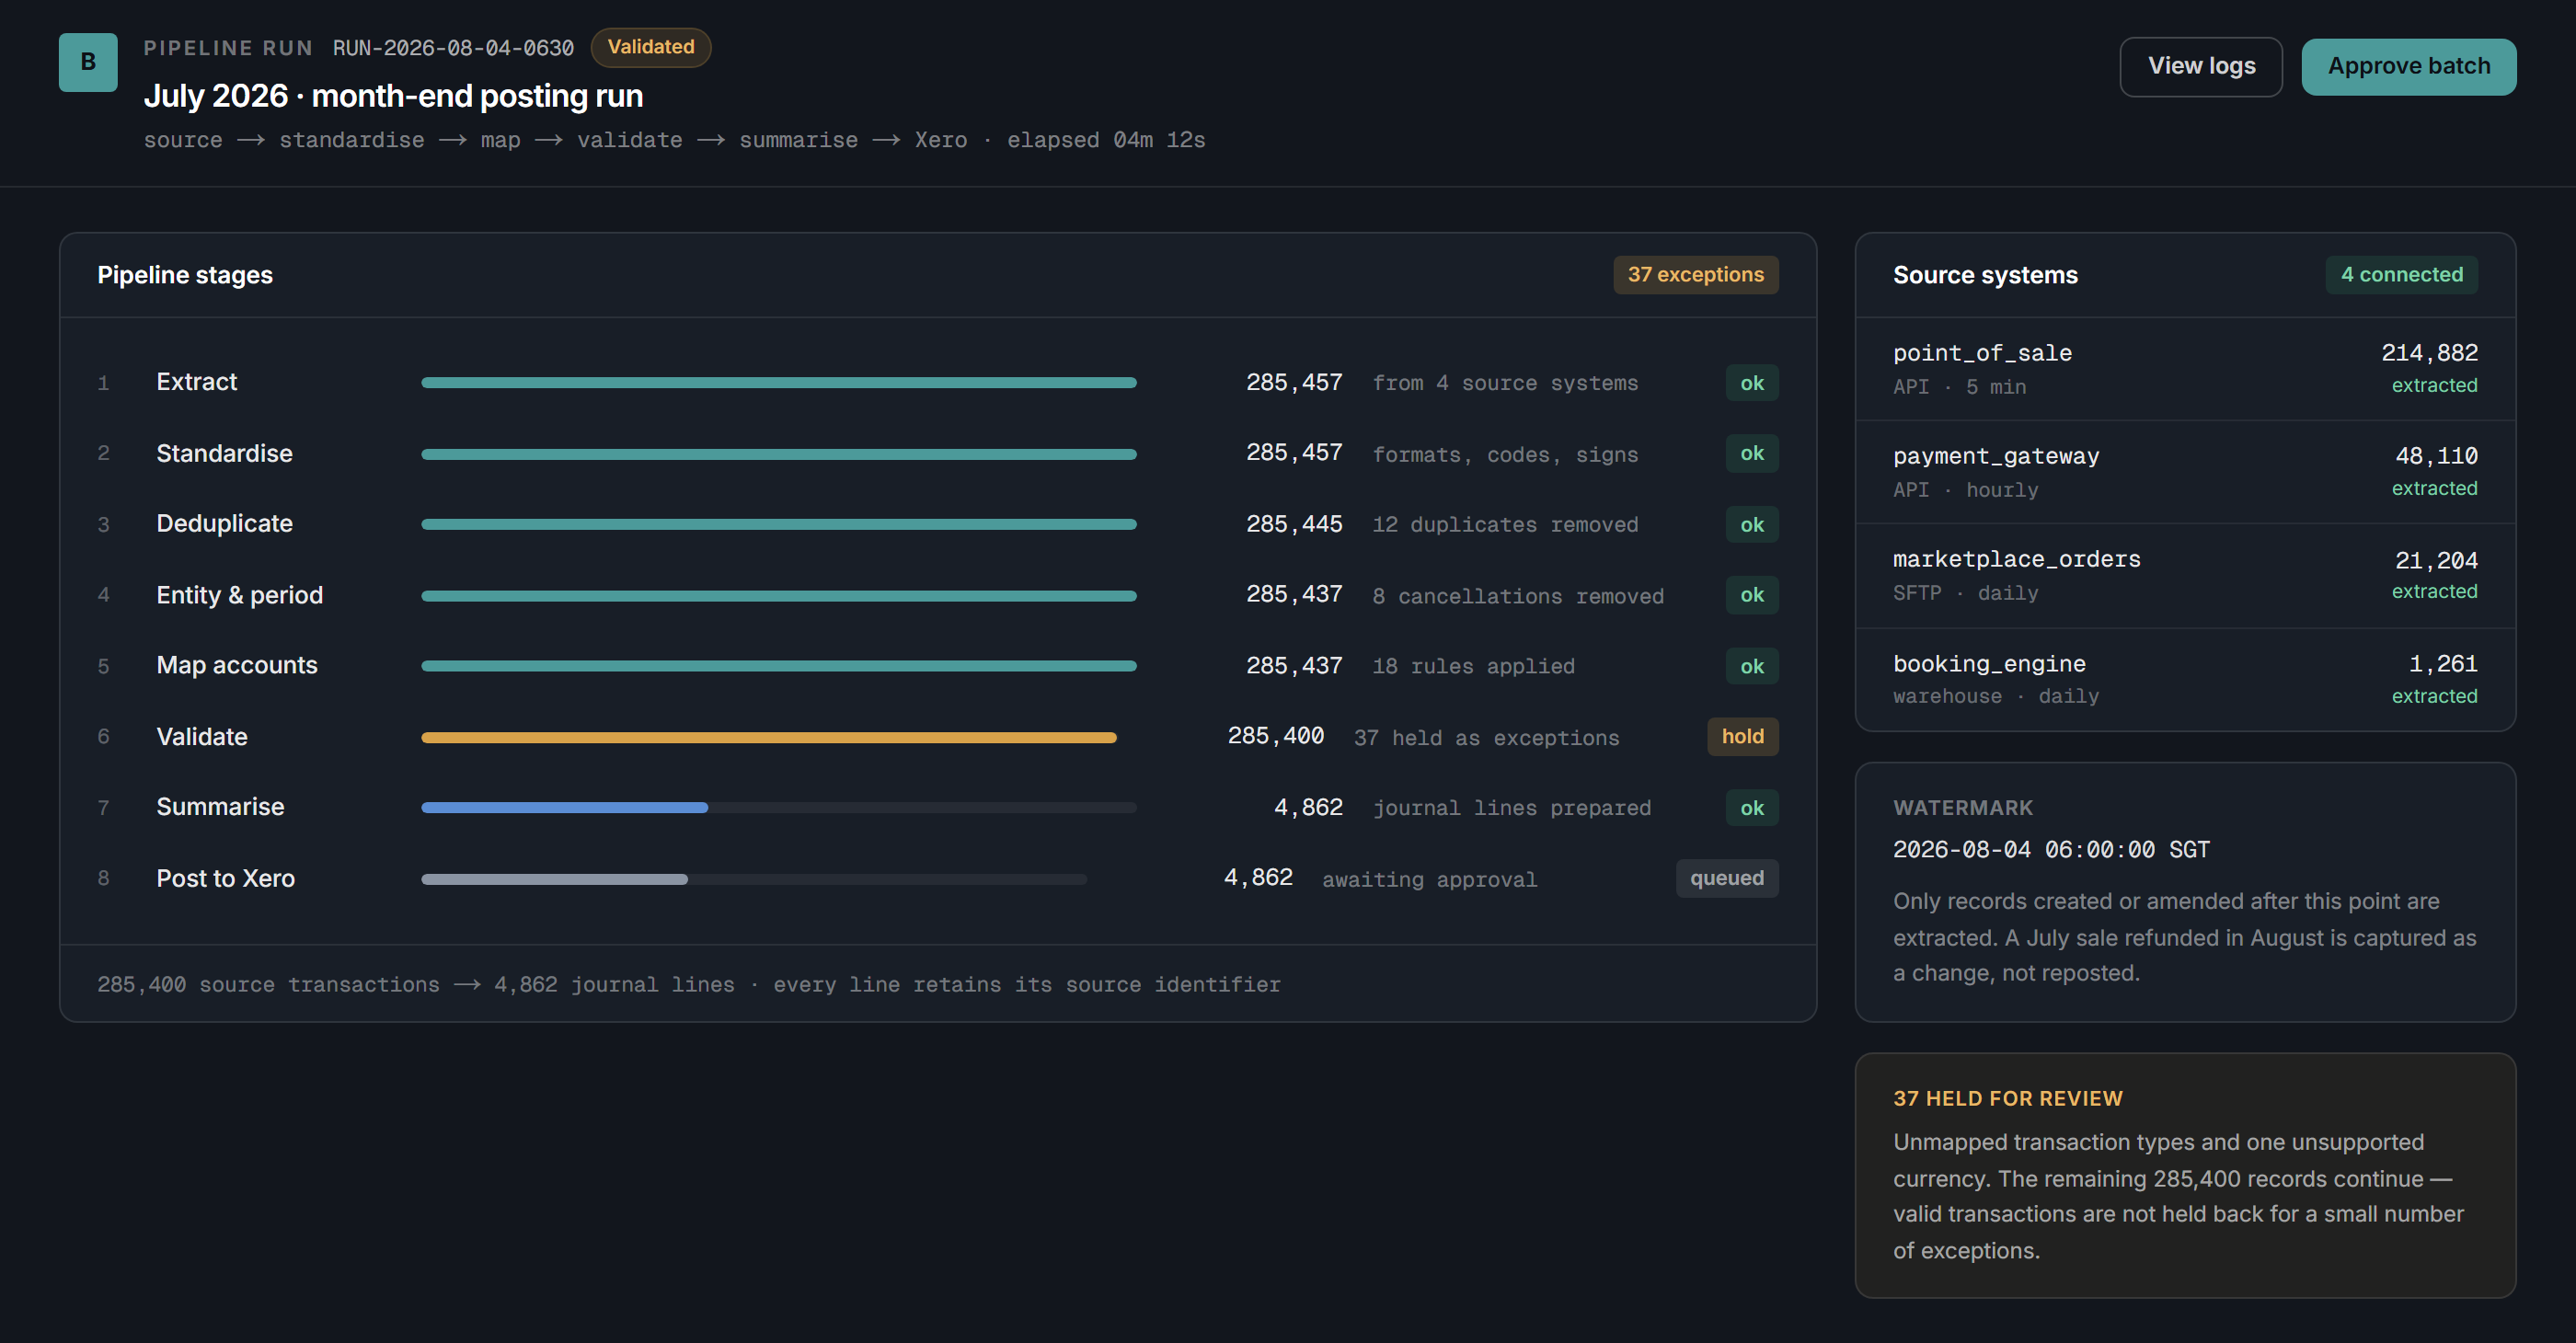Click the WATERMARK card heading
Image resolution: width=2576 pixels, height=1343 pixels.
click(x=1962, y=807)
